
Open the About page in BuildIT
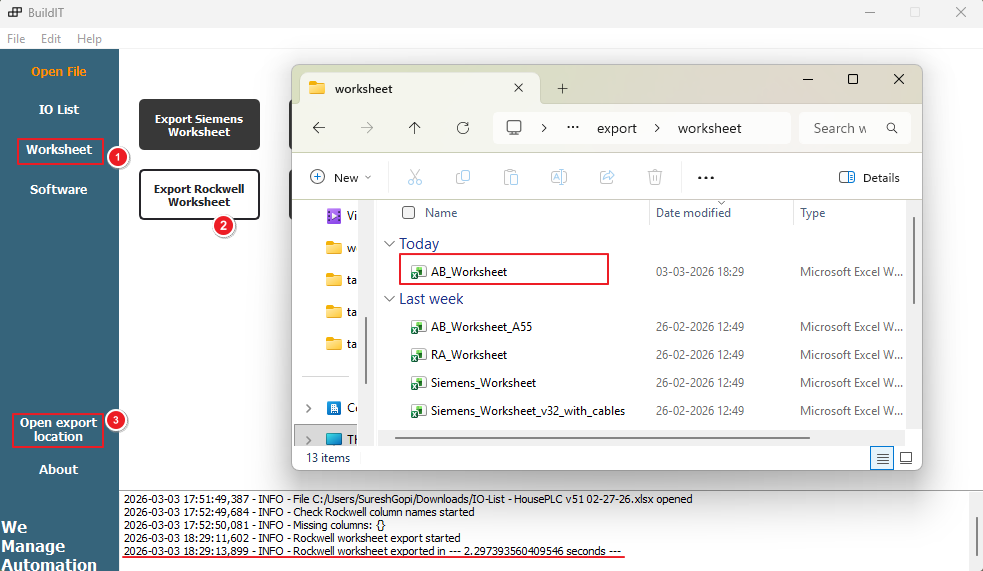coord(58,469)
